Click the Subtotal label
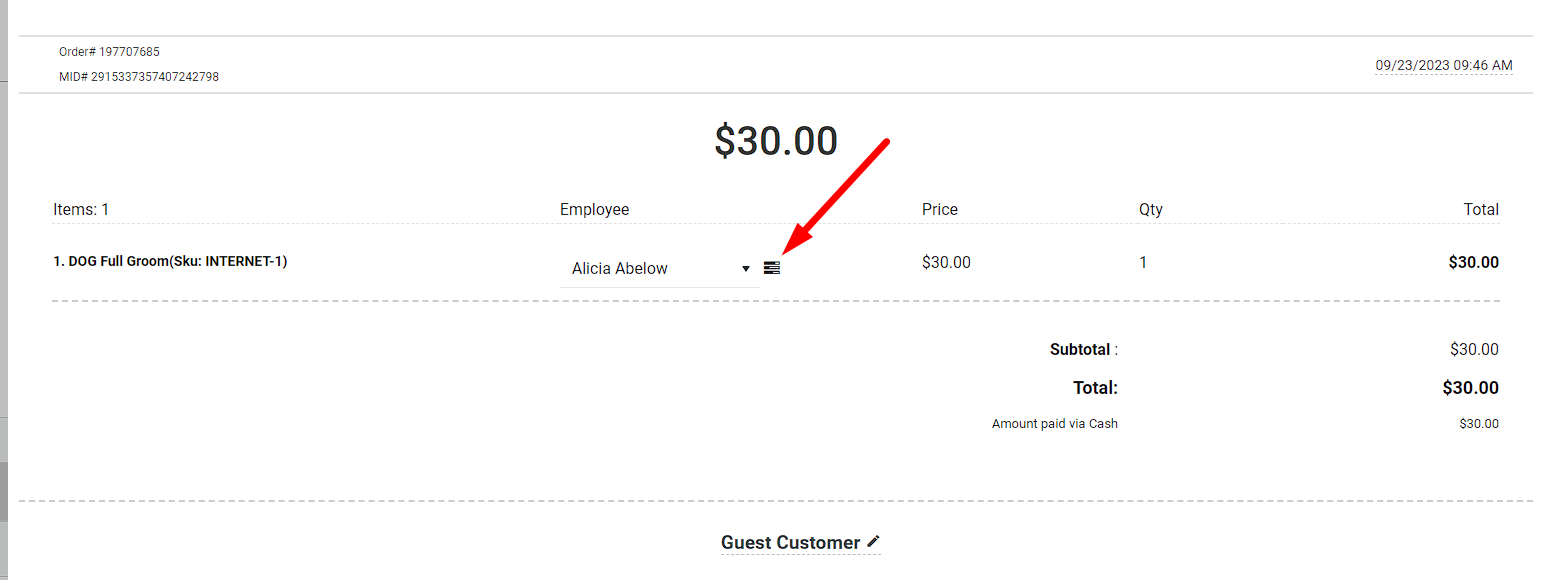The image size is (1543, 580). [x=1081, y=350]
